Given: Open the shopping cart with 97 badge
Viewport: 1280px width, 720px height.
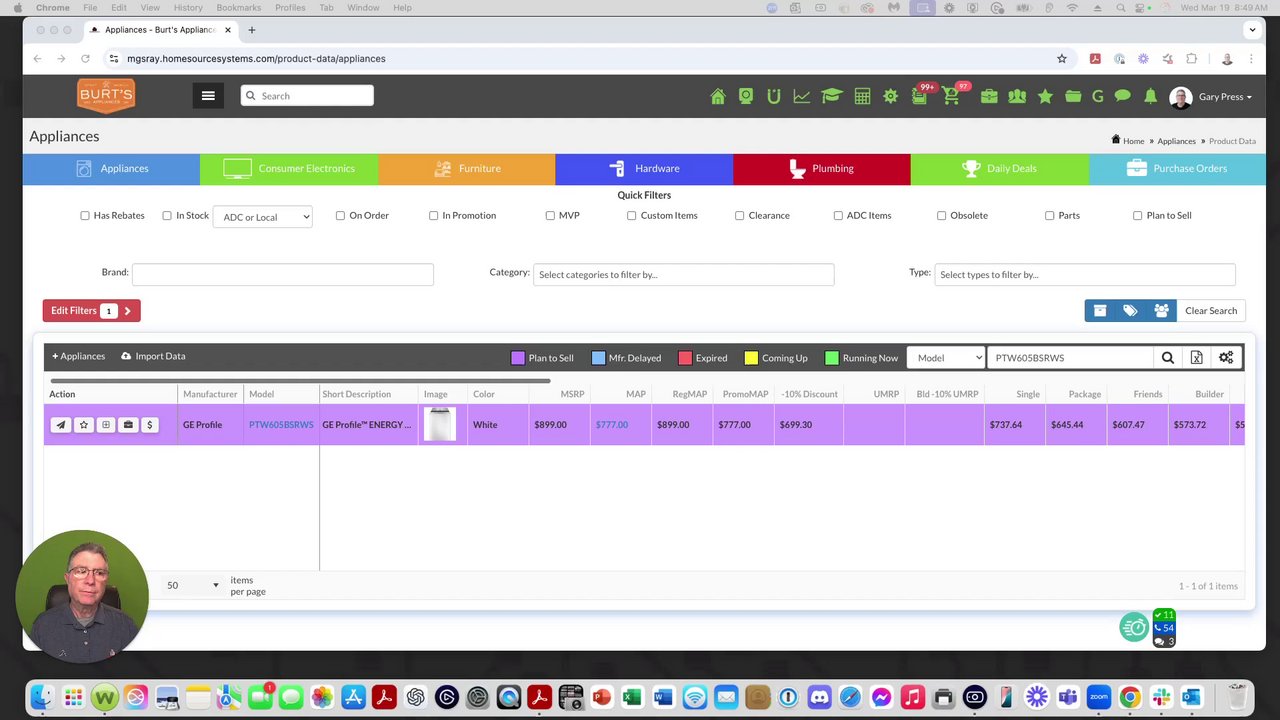Looking at the screenshot, I should [951, 96].
